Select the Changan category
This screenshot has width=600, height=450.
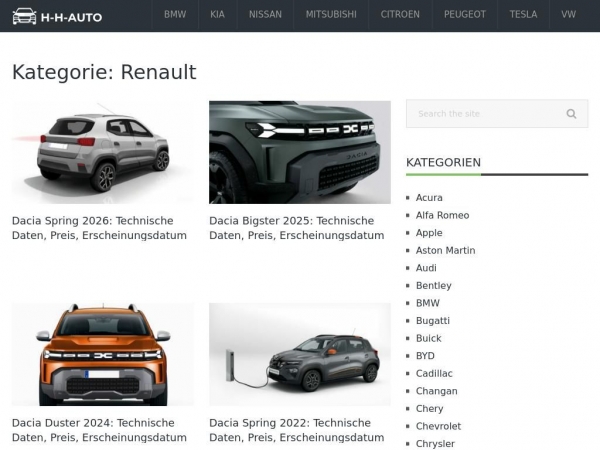pyautogui.click(x=437, y=391)
